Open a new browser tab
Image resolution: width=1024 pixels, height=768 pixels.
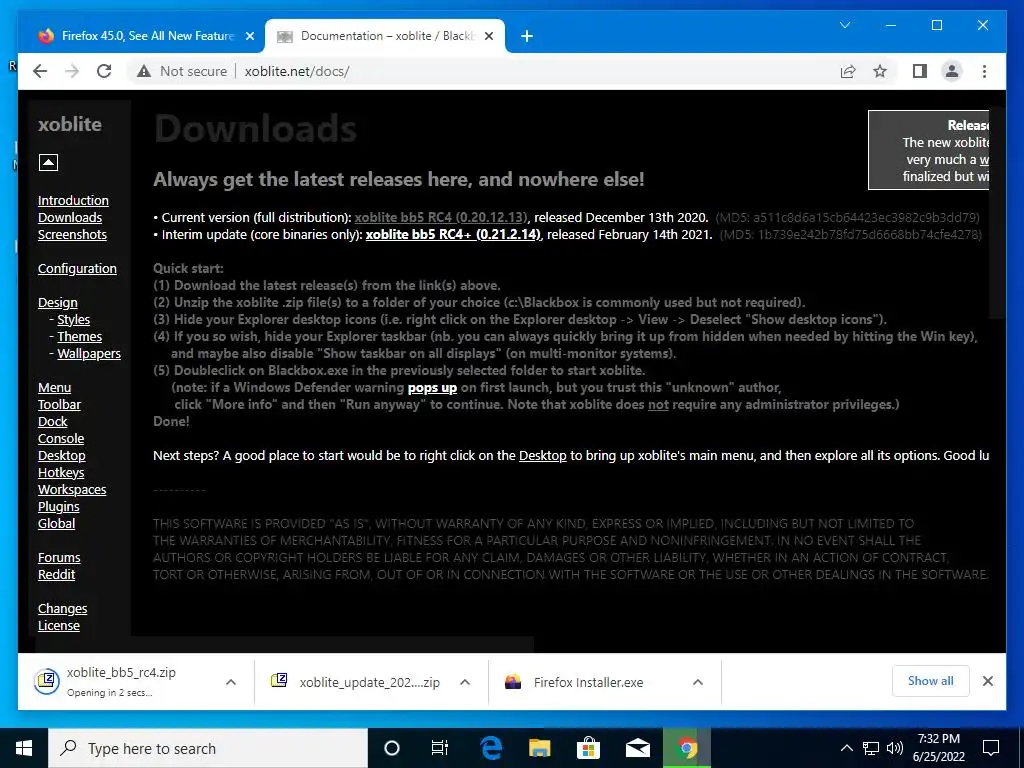click(x=527, y=37)
